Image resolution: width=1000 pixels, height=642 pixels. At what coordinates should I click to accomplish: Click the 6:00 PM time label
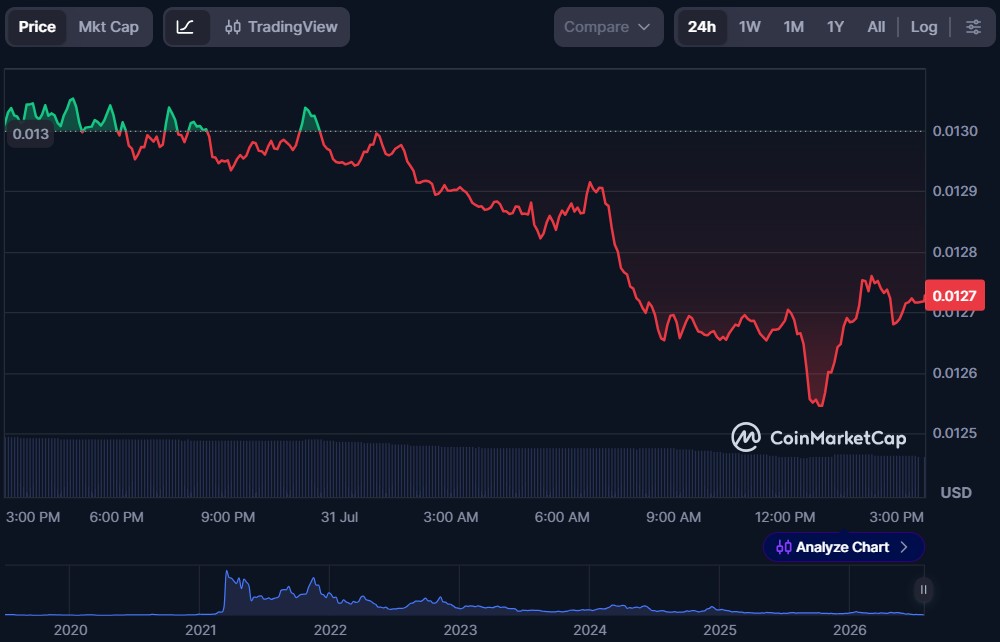click(116, 517)
